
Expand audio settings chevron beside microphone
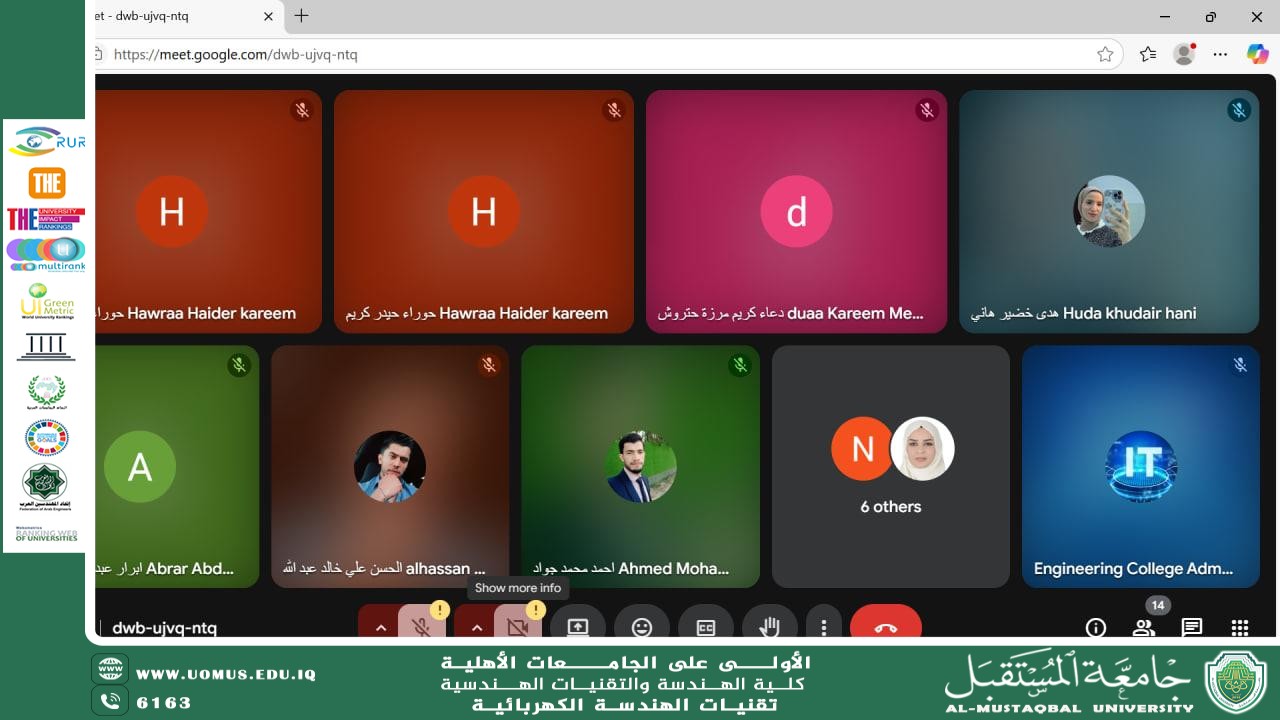pyautogui.click(x=380, y=627)
